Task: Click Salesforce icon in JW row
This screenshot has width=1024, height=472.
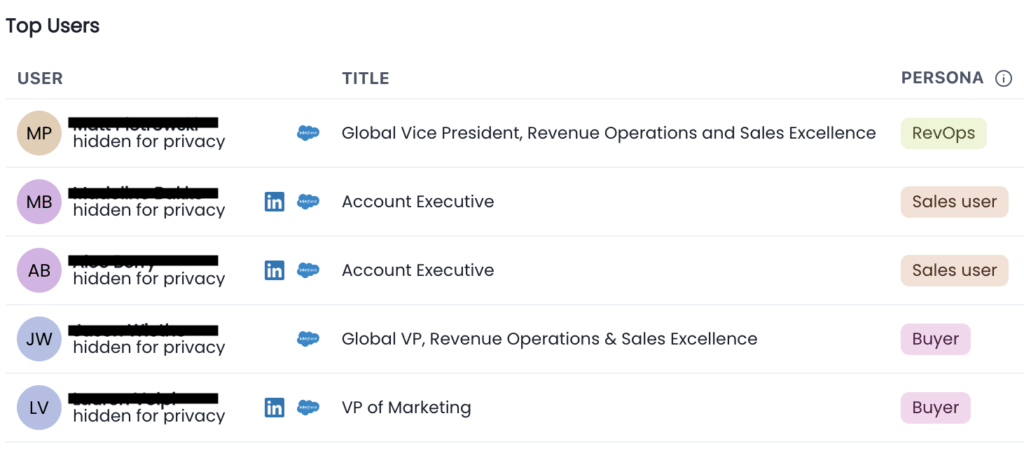Action: 308,339
